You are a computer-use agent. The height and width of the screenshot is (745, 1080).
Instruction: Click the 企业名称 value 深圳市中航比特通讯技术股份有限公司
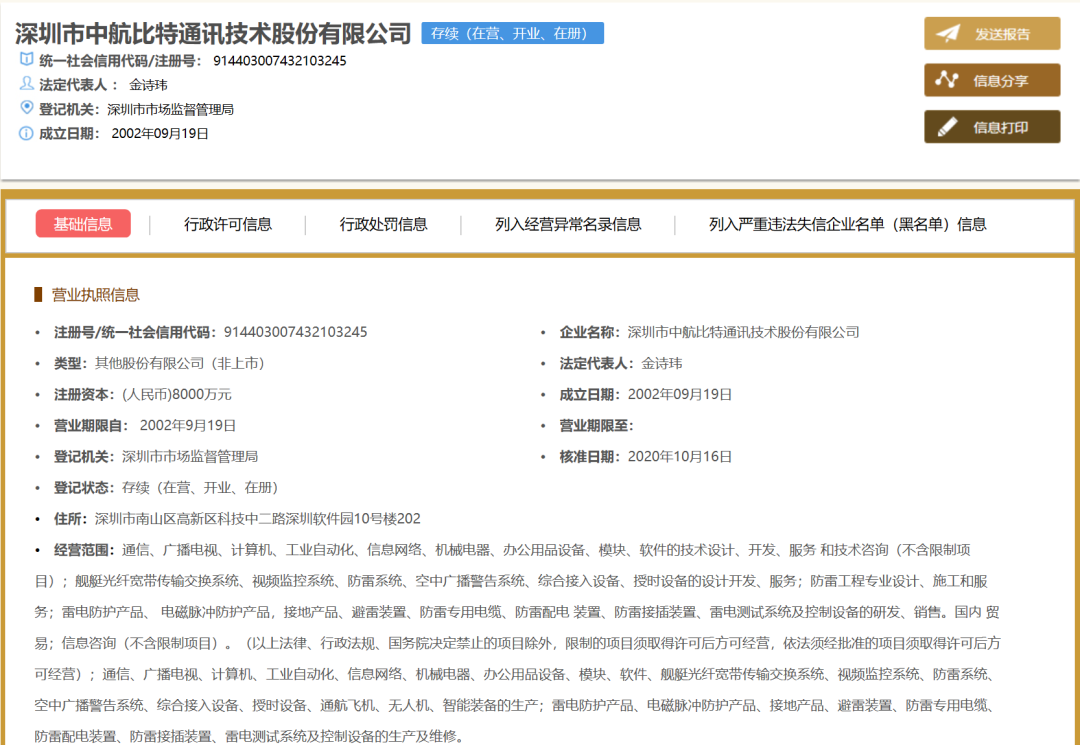(744, 332)
